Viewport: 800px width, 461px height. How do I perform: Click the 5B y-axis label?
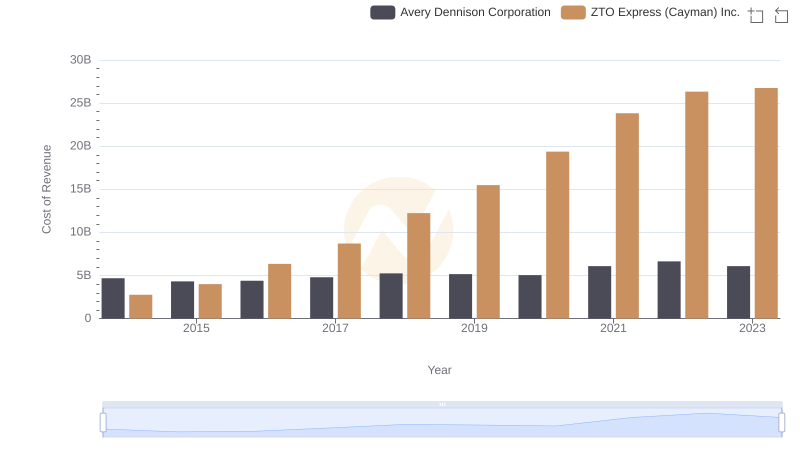click(84, 275)
